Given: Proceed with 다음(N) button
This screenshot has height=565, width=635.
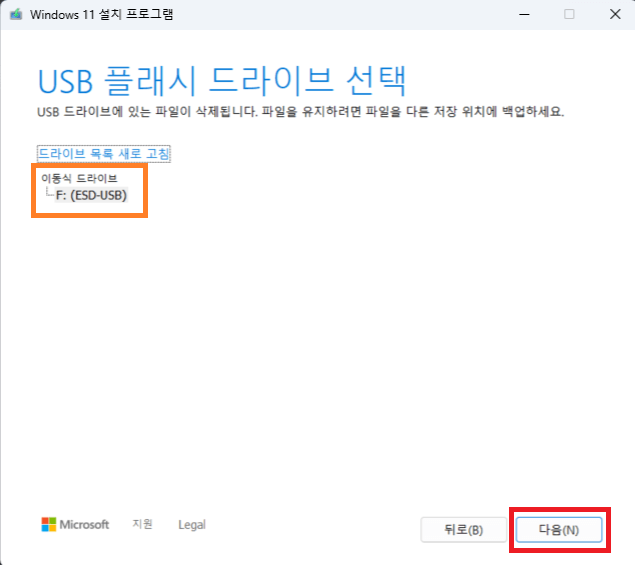Looking at the screenshot, I should pos(559,529).
